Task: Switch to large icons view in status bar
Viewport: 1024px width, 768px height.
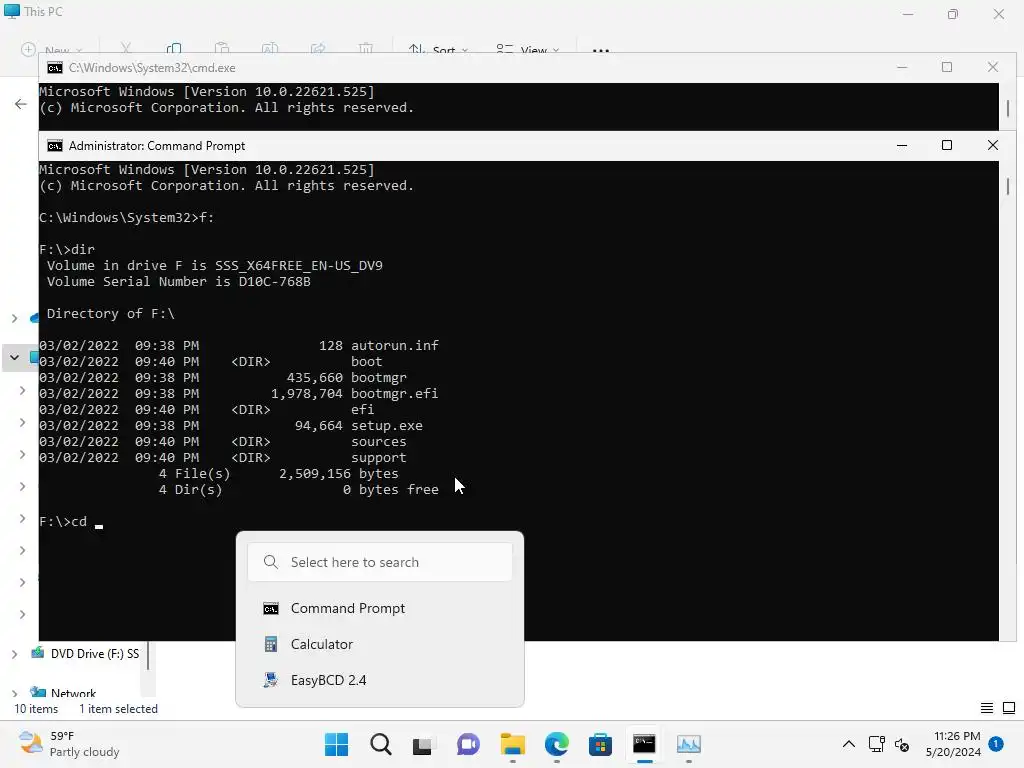Action: [1009, 708]
